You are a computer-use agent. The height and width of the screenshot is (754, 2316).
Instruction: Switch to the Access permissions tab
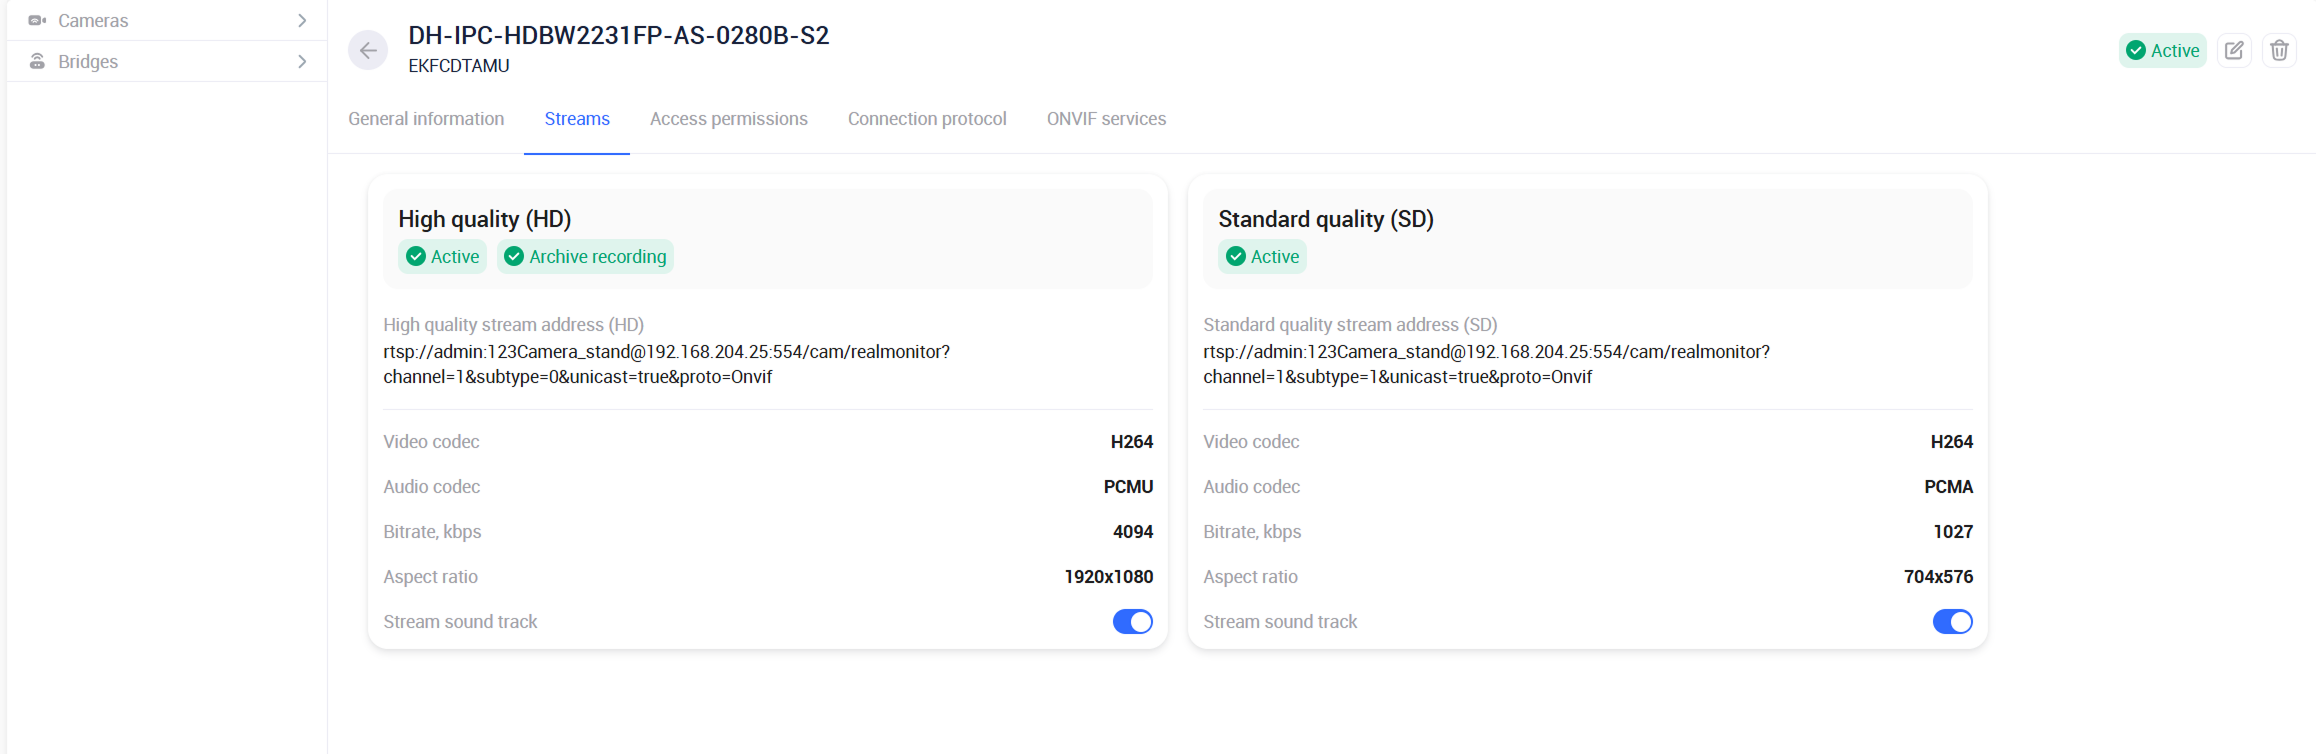(x=728, y=119)
